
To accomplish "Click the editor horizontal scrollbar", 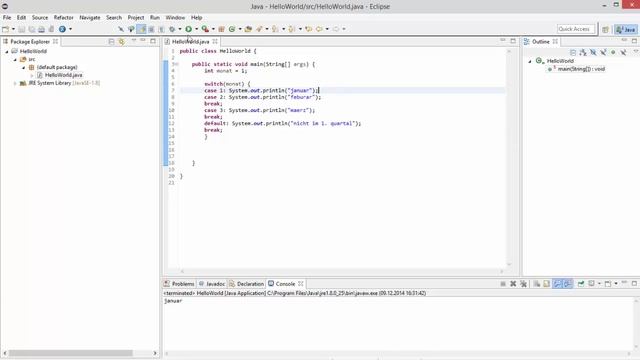I will 342,271.
